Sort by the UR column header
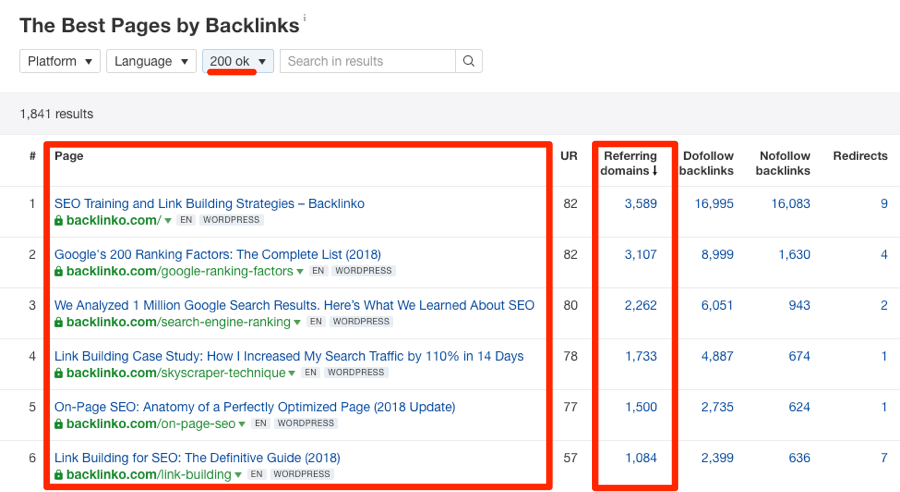Viewport: 900px width, 492px height. point(569,156)
